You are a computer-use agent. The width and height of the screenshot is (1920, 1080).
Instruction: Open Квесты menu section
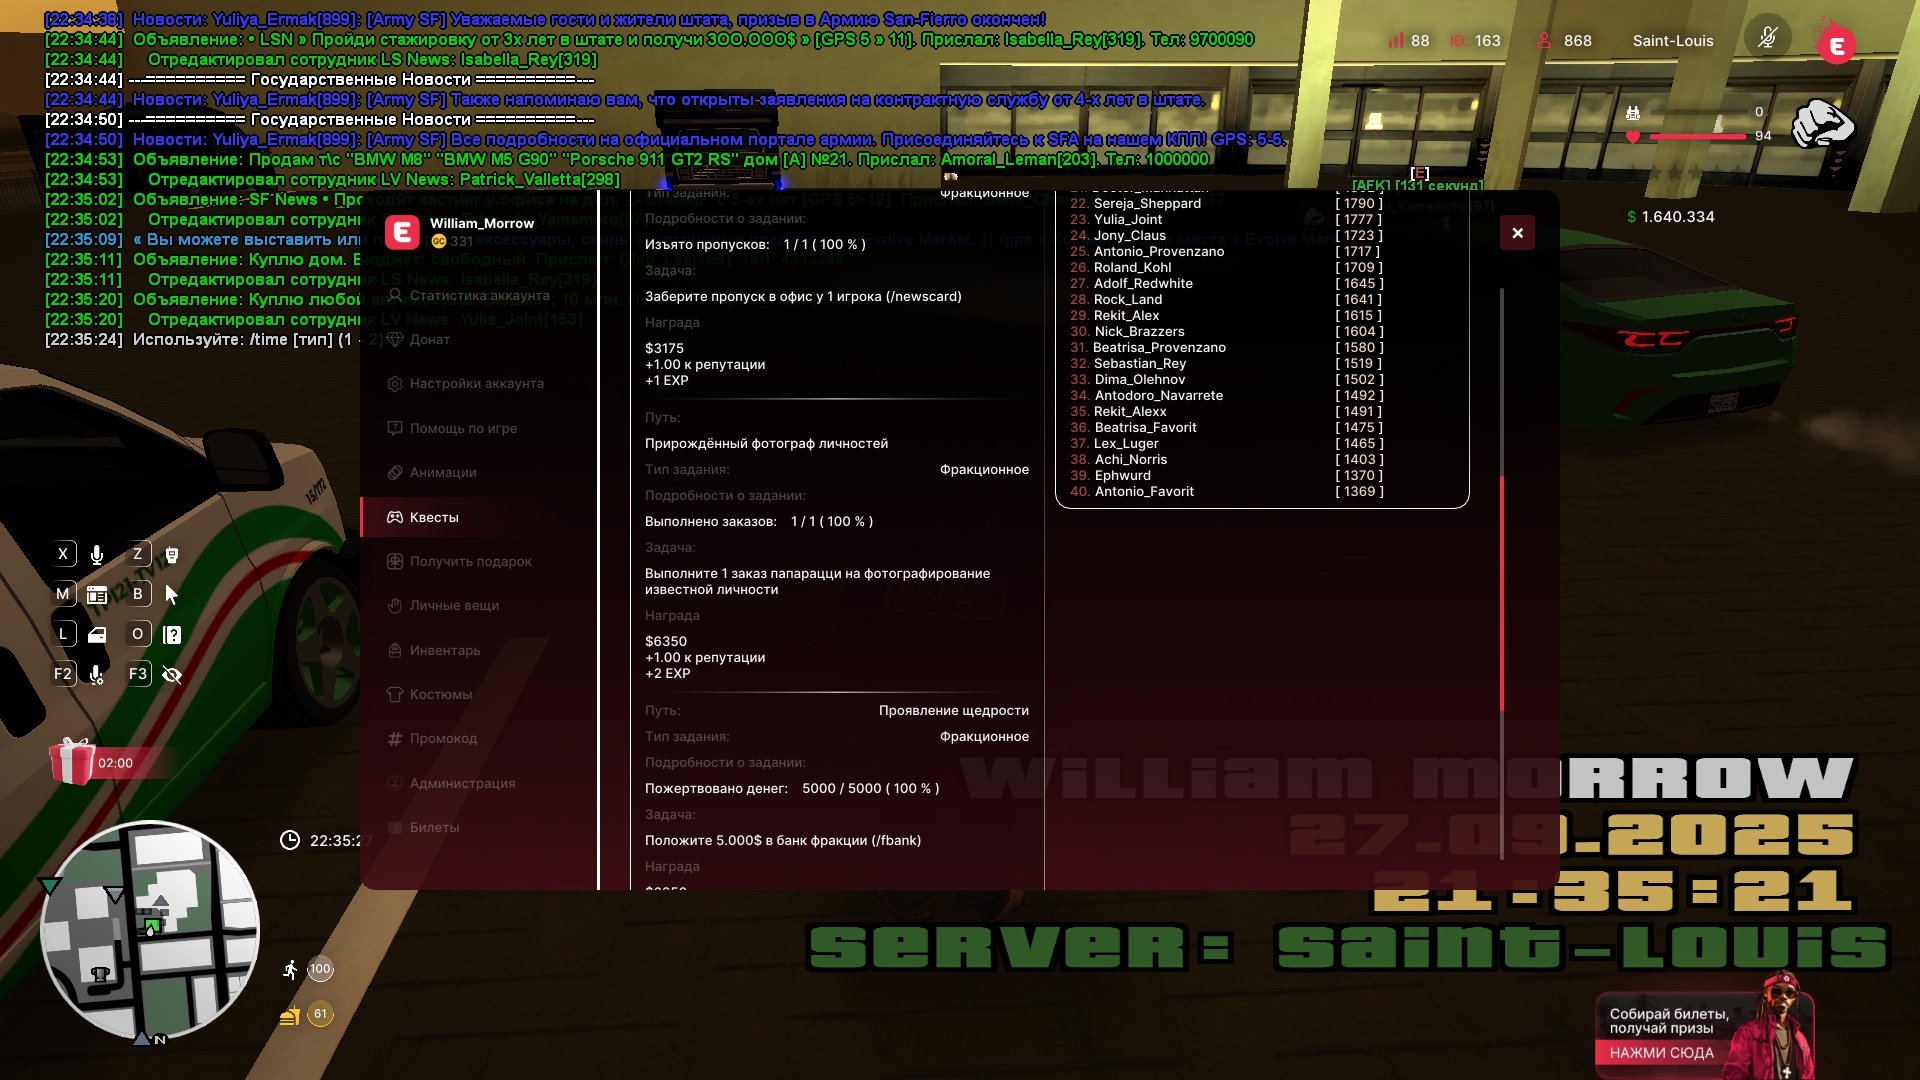click(434, 517)
